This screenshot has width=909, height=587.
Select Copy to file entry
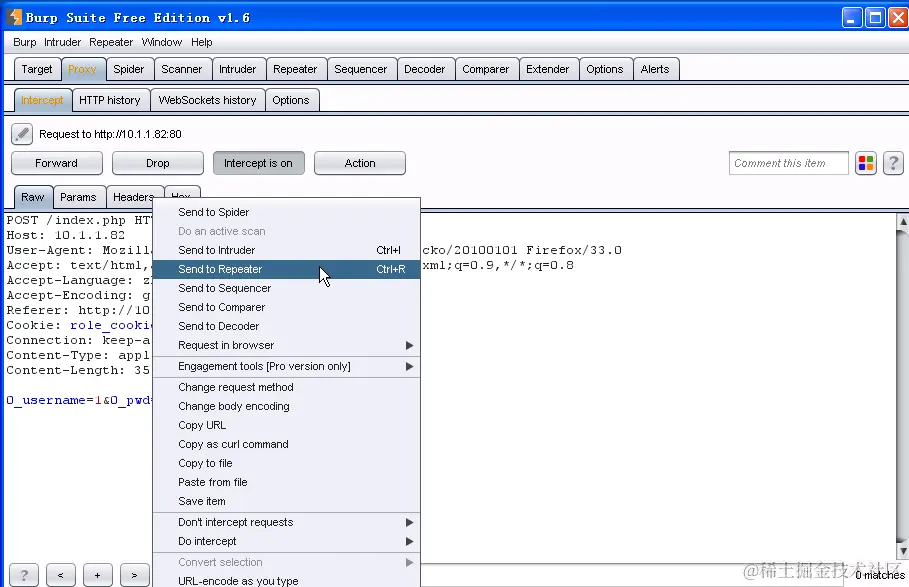click(286, 464)
